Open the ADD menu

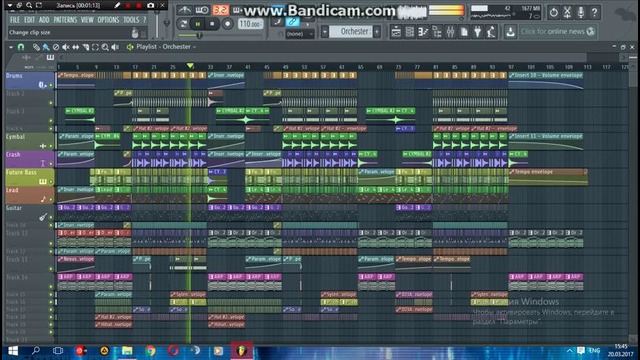coord(44,20)
